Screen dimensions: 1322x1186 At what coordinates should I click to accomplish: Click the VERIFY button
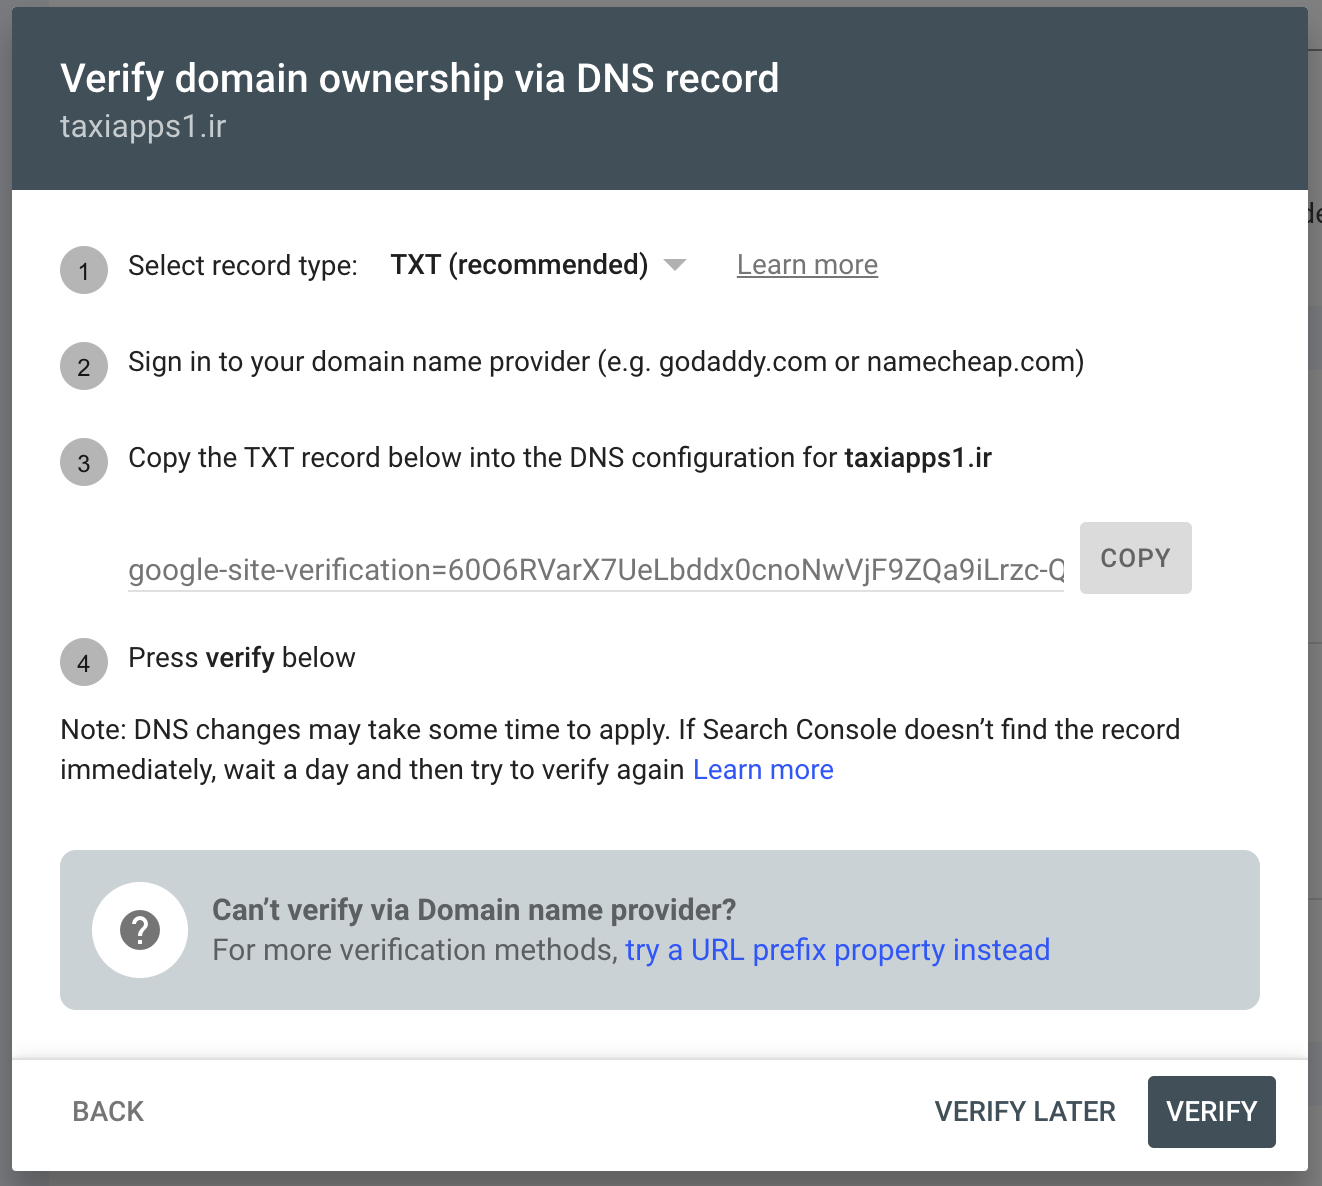tap(1212, 1111)
